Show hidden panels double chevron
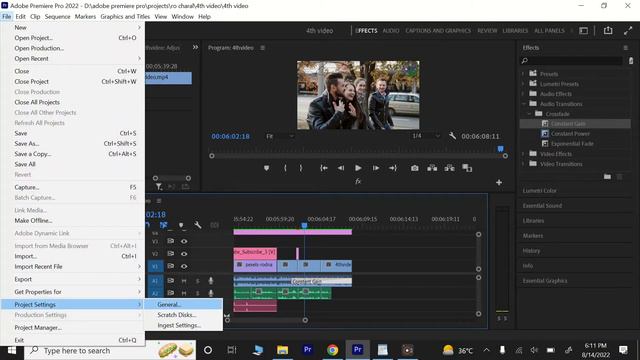 tap(196, 47)
